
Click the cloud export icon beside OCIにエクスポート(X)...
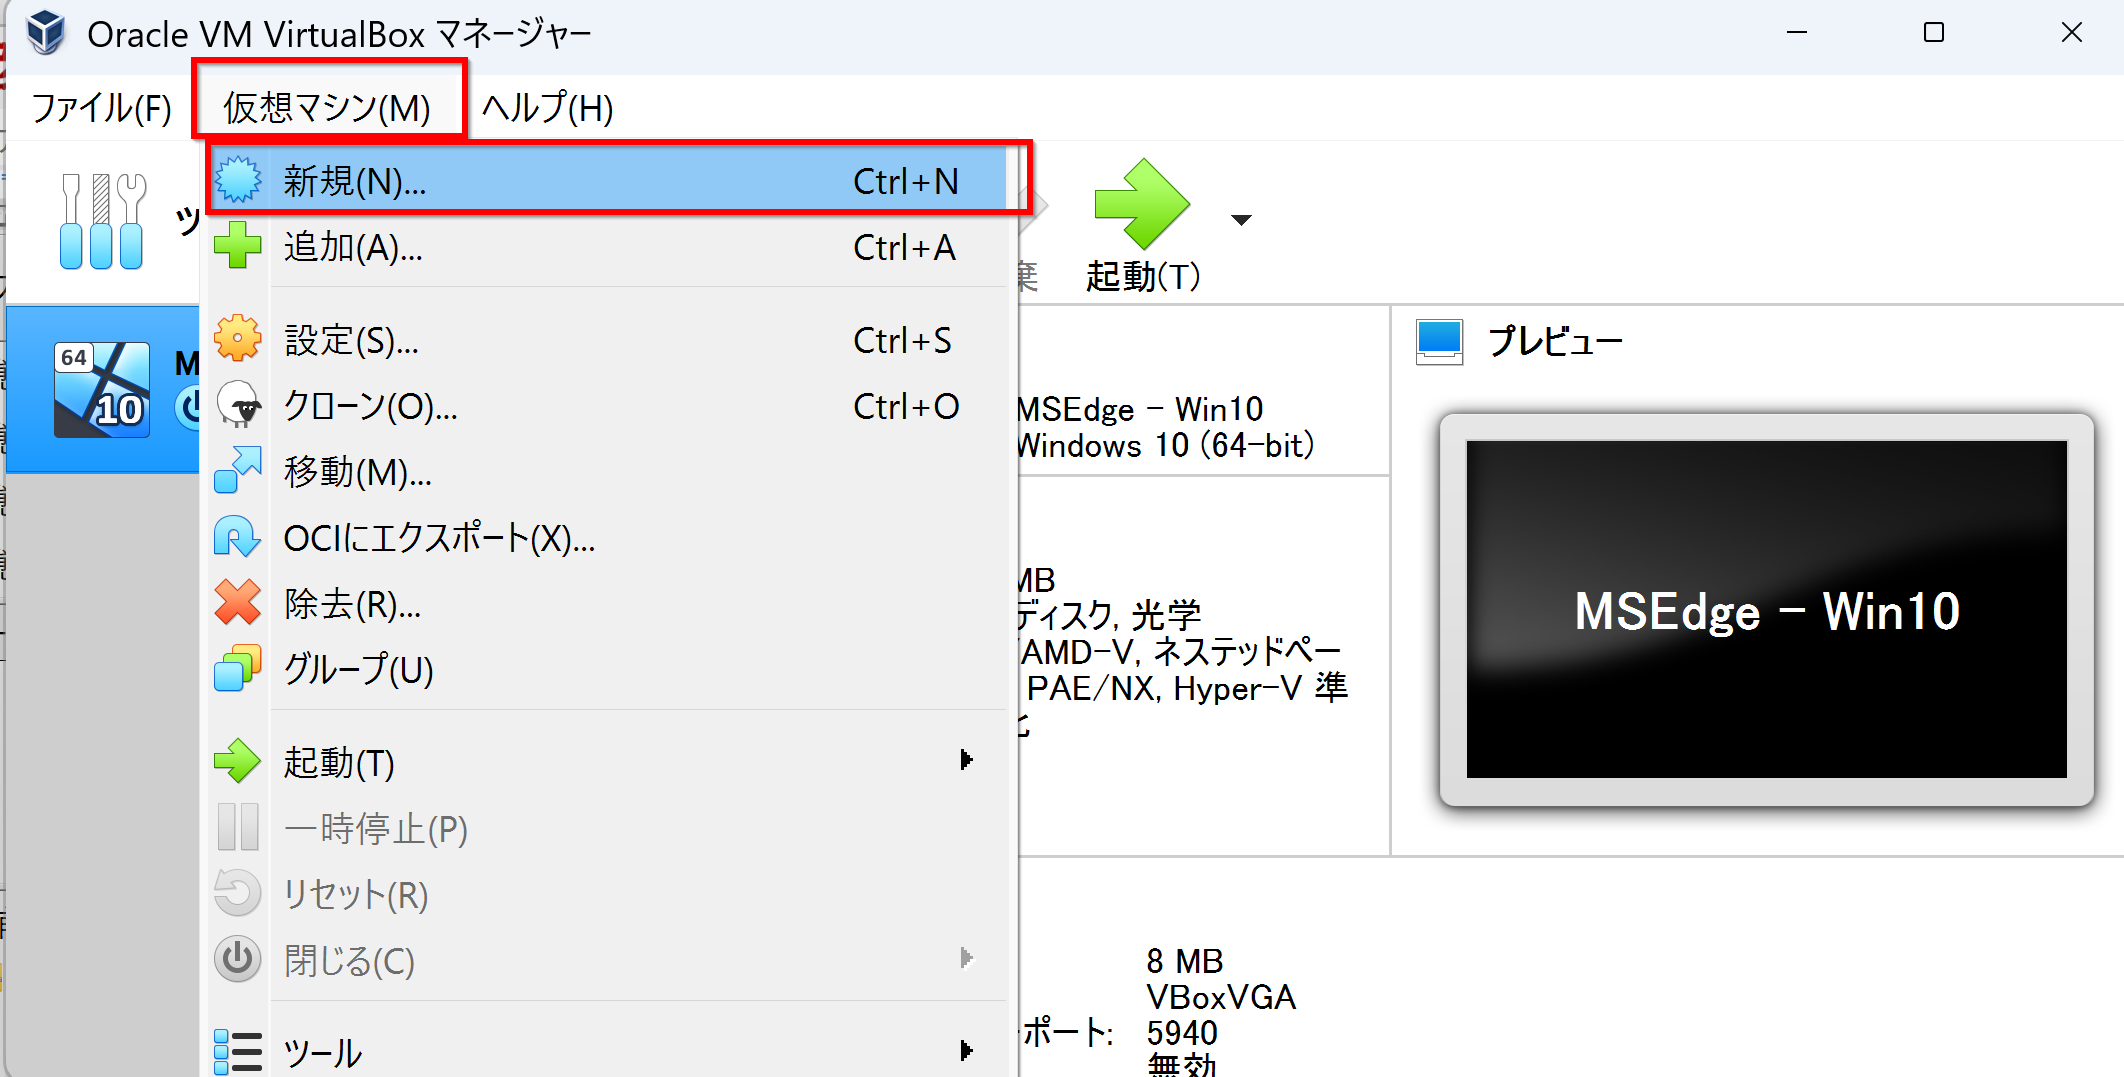[238, 537]
